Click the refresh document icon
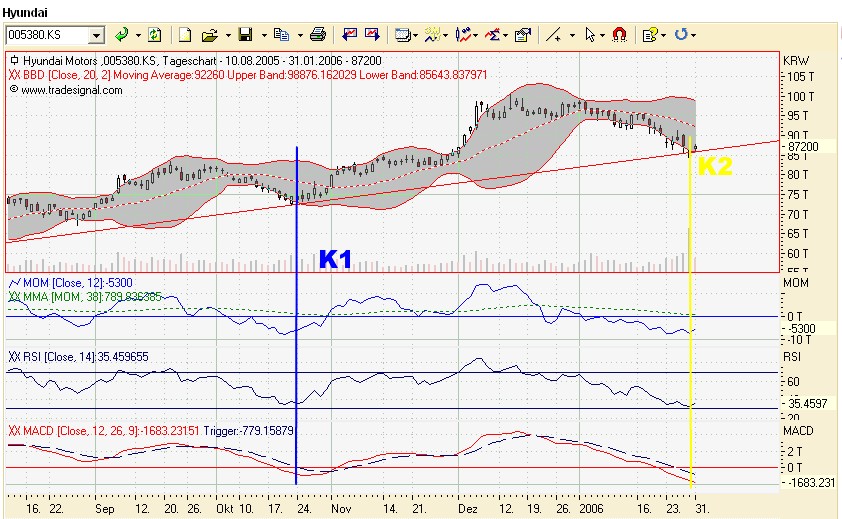The image size is (842, 519). coord(155,35)
